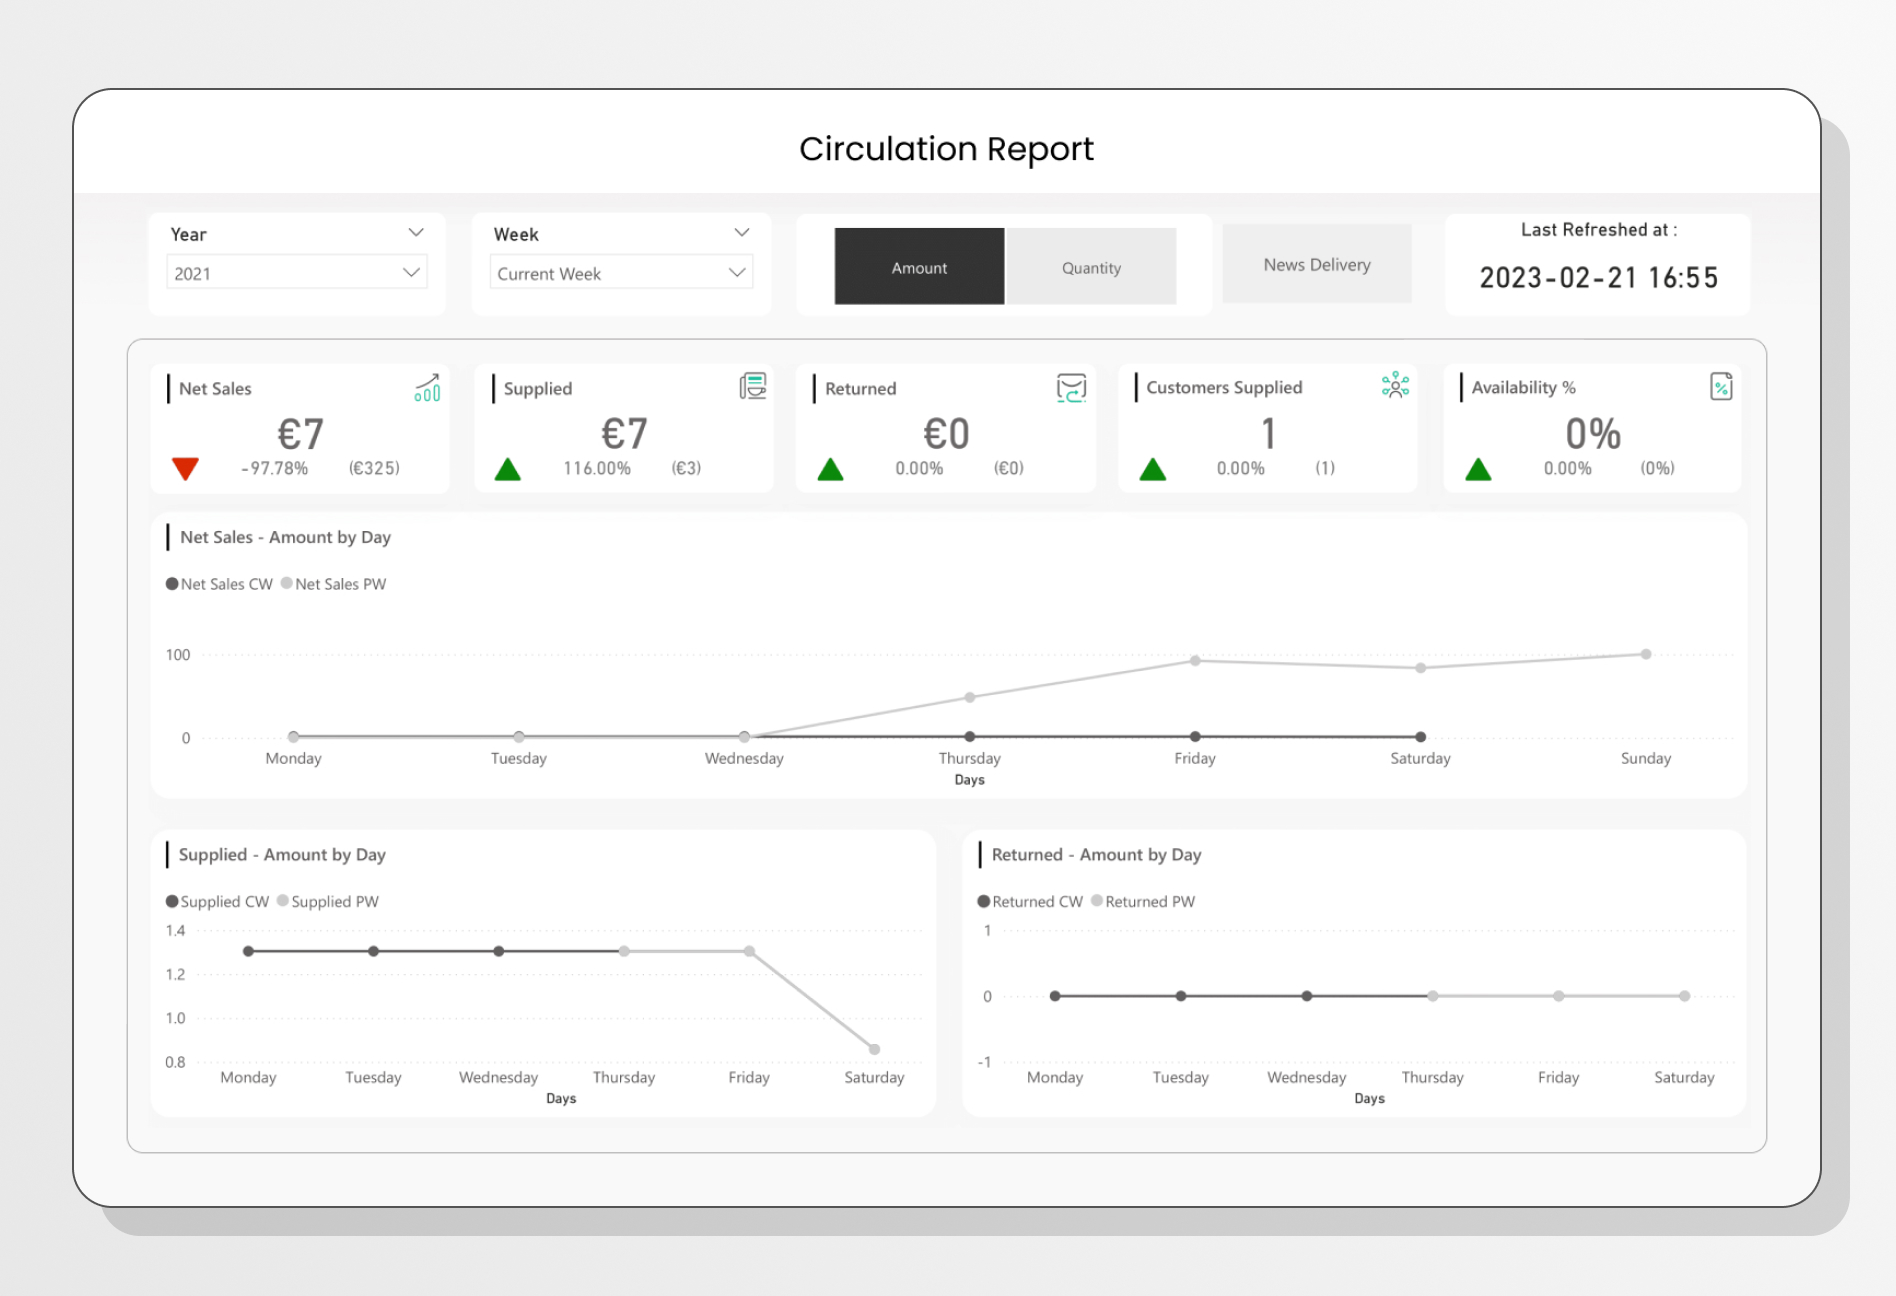Switch the view to Amount
1896x1296 pixels.
pyautogui.click(x=919, y=266)
